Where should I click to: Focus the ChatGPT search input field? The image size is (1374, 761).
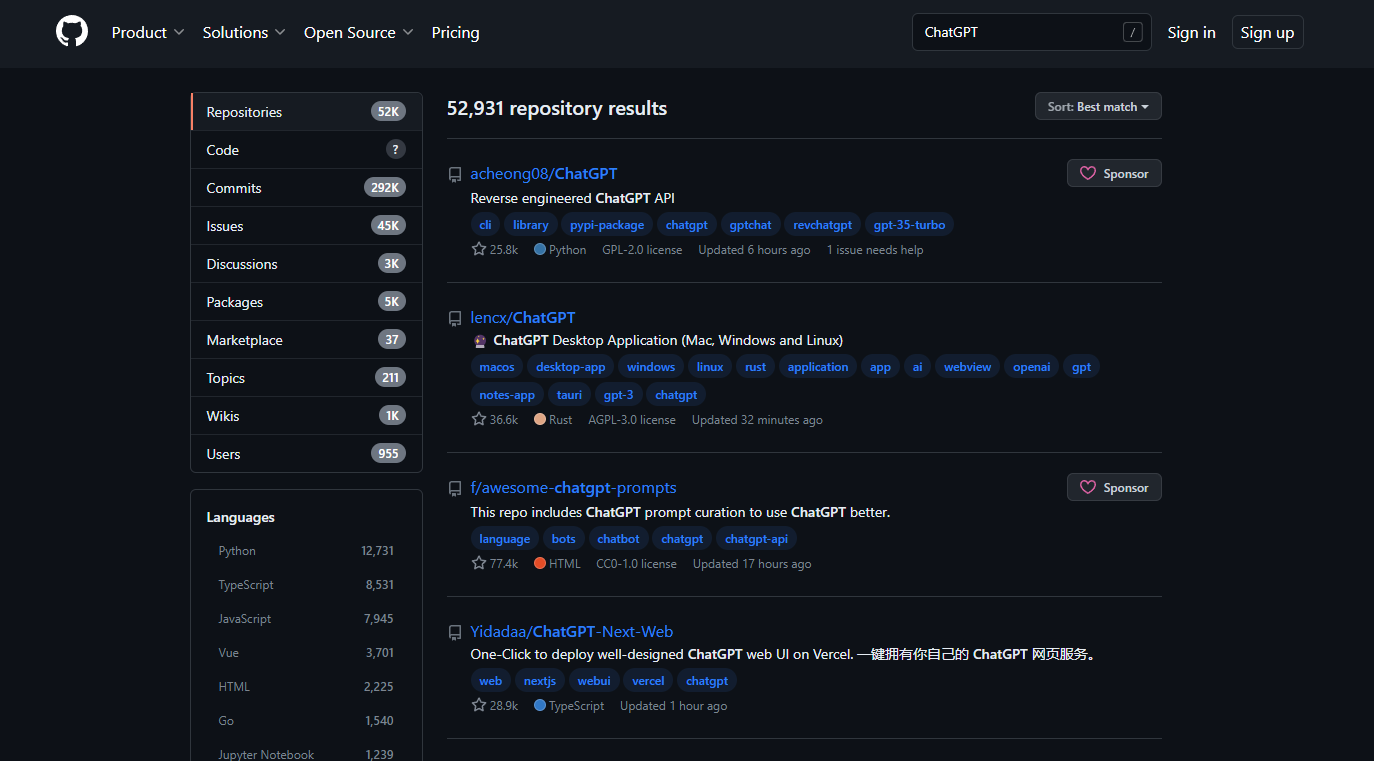coord(1031,32)
